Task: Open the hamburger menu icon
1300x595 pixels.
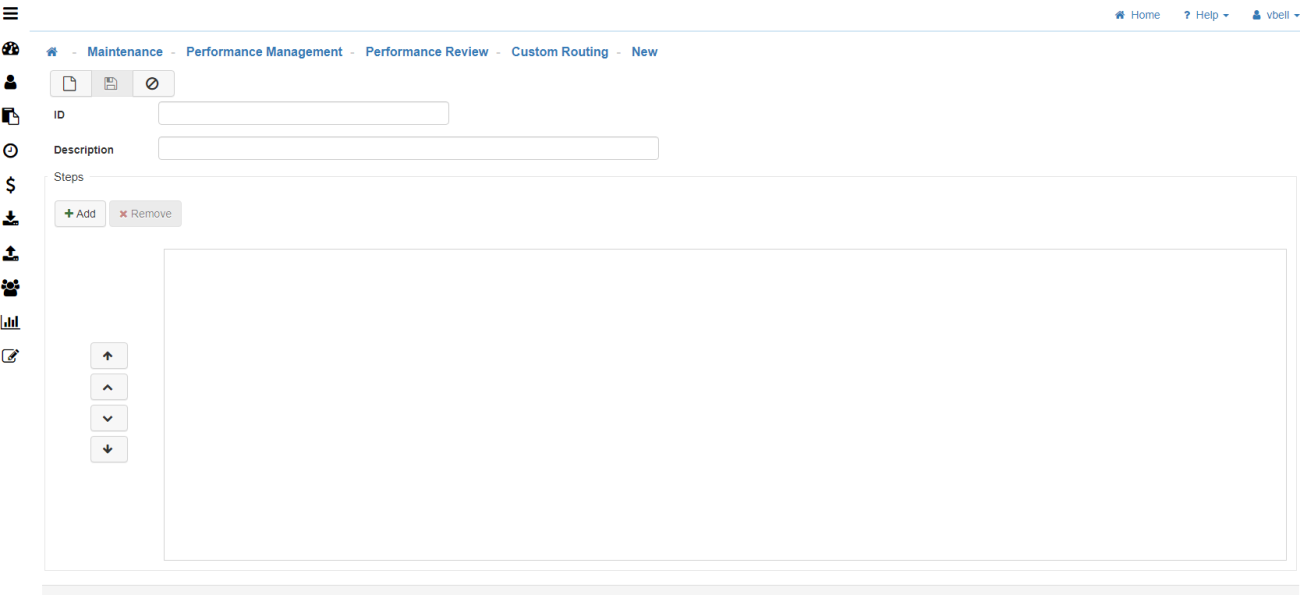Action: (11, 13)
